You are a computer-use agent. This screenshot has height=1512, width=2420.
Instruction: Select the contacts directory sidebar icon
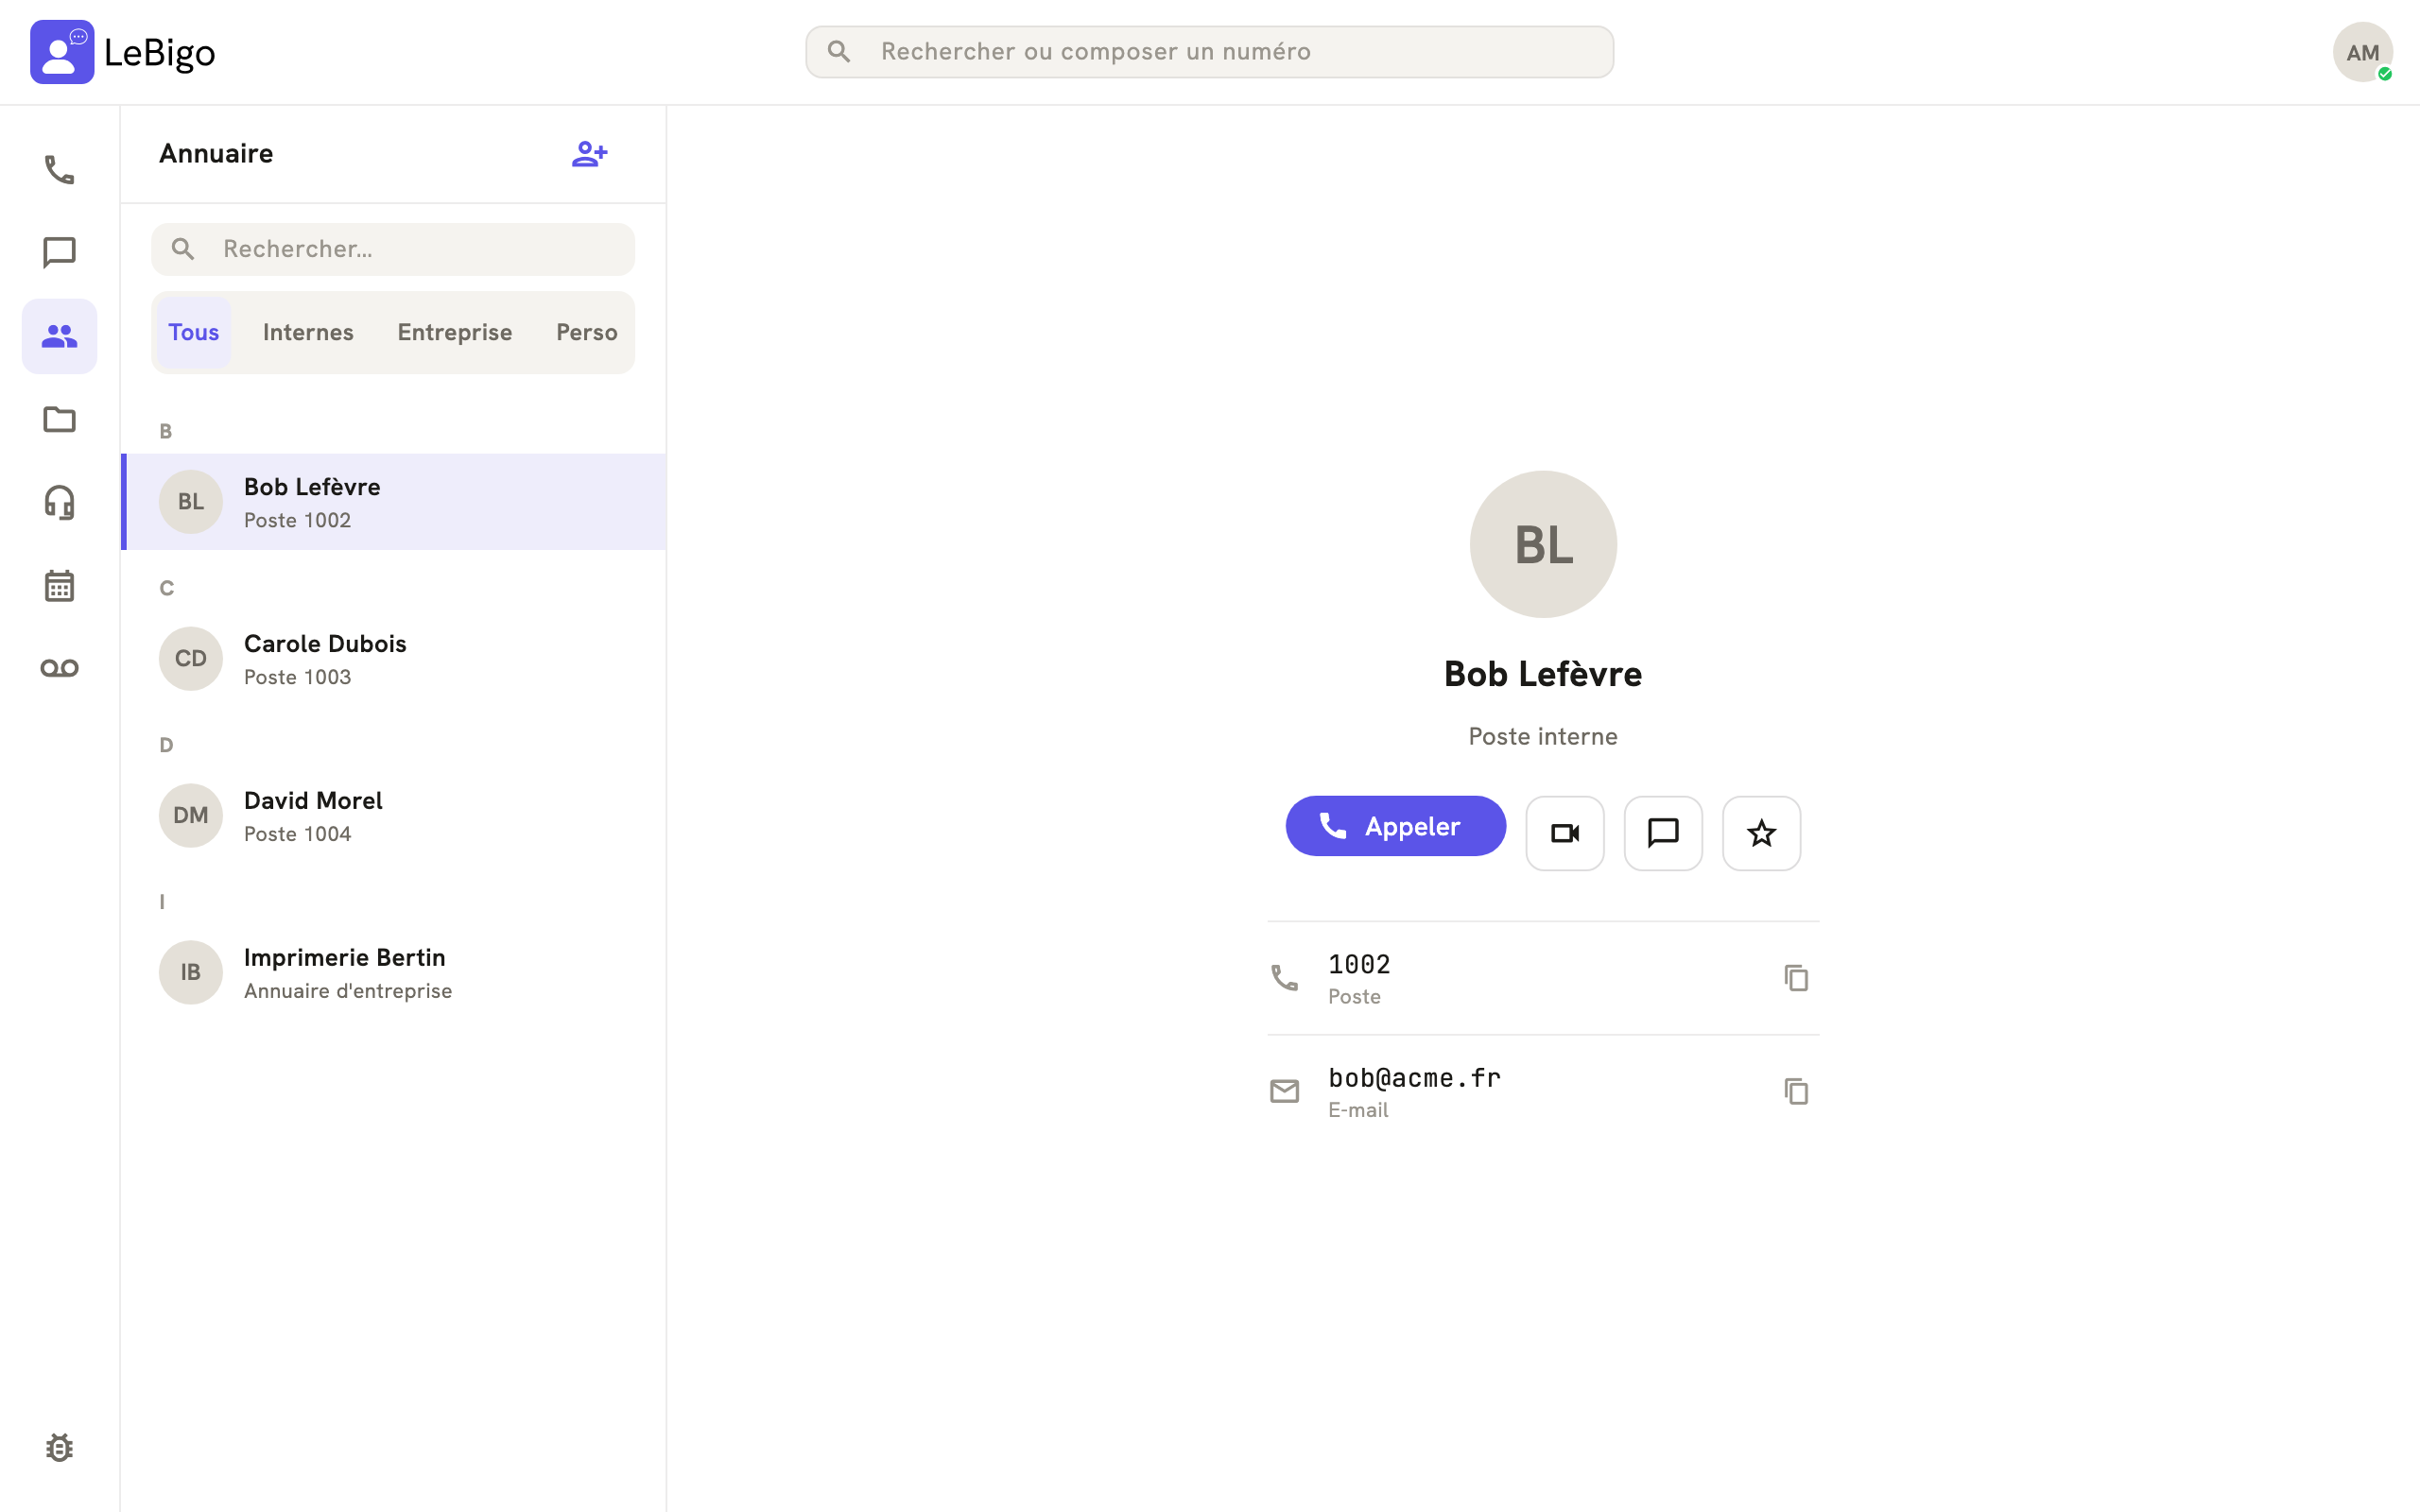(x=59, y=336)
